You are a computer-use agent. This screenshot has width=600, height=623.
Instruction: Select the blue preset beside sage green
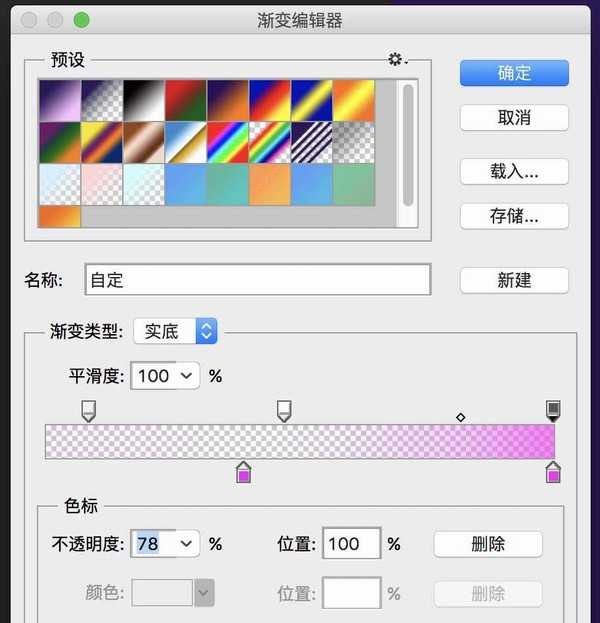(x=312, y=185)
